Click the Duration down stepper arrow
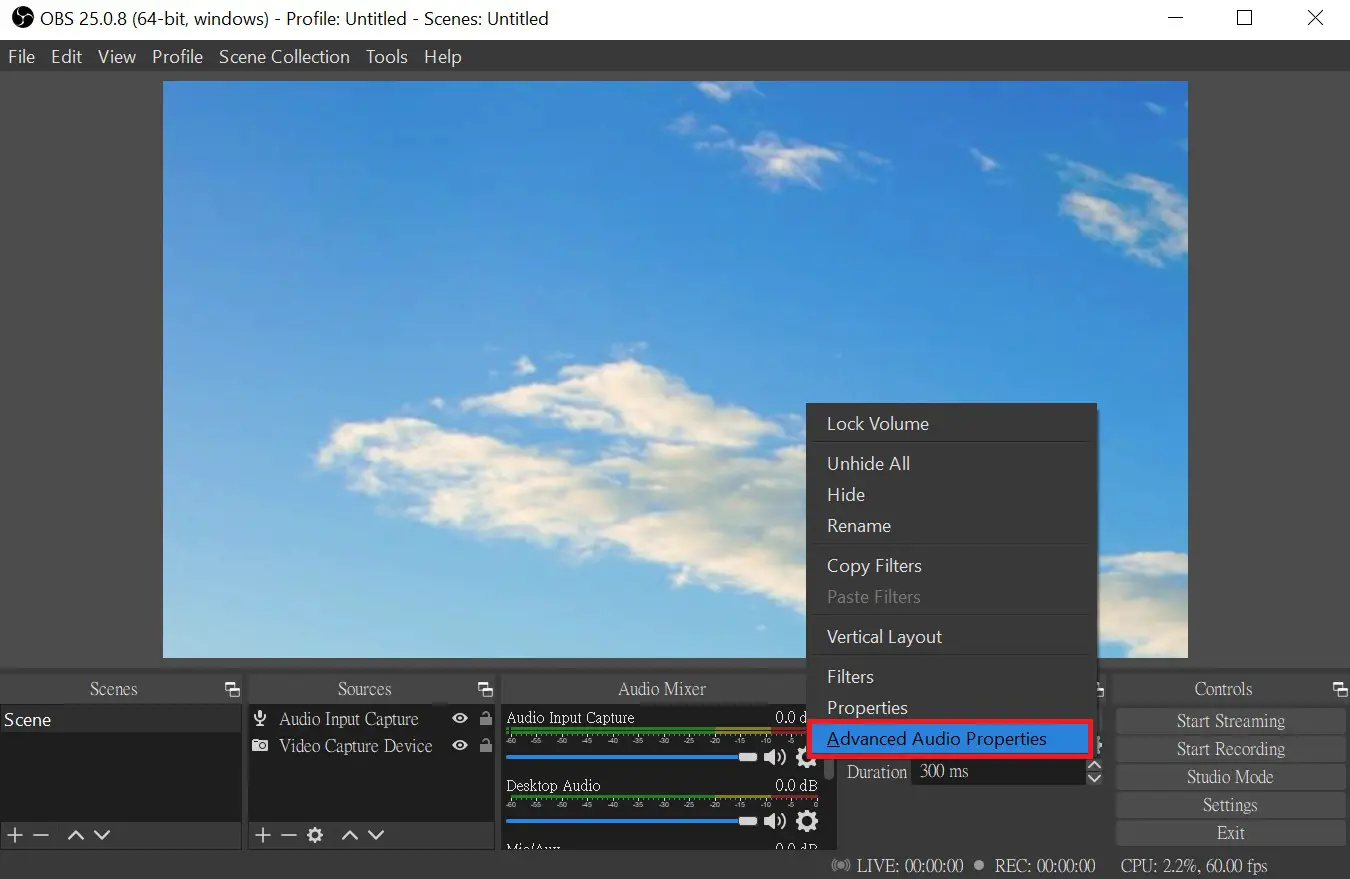This screenshot has width=1350, height=879. point(1094,778)
